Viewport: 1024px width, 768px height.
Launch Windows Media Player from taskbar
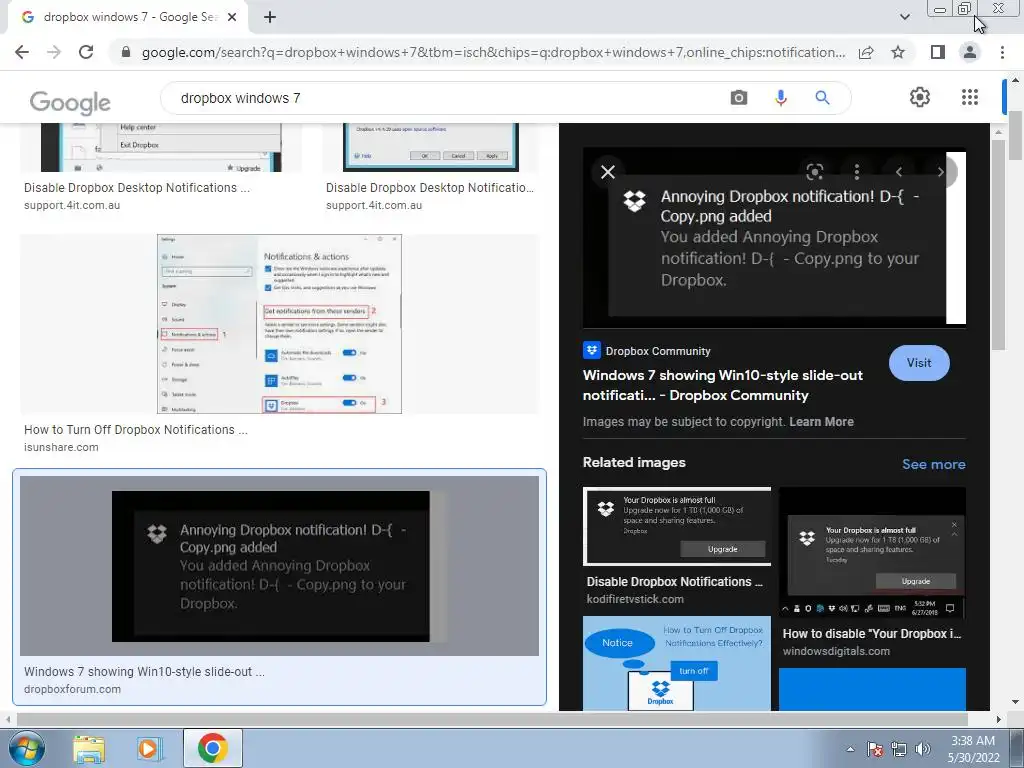click(148, 748)
